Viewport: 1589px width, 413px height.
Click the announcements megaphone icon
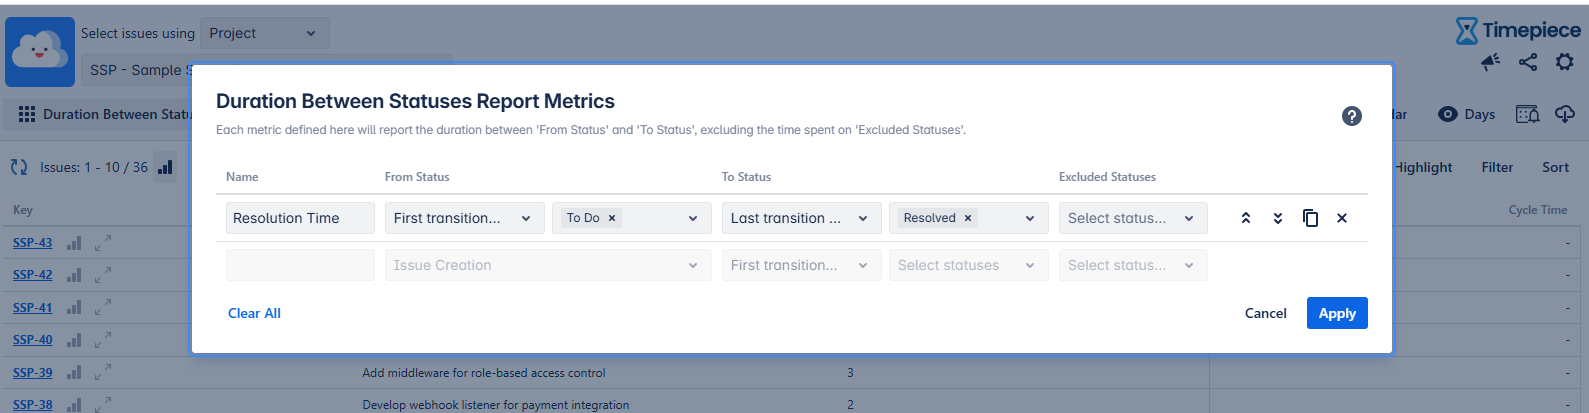pyautogui.click(x=1490, y=62)
